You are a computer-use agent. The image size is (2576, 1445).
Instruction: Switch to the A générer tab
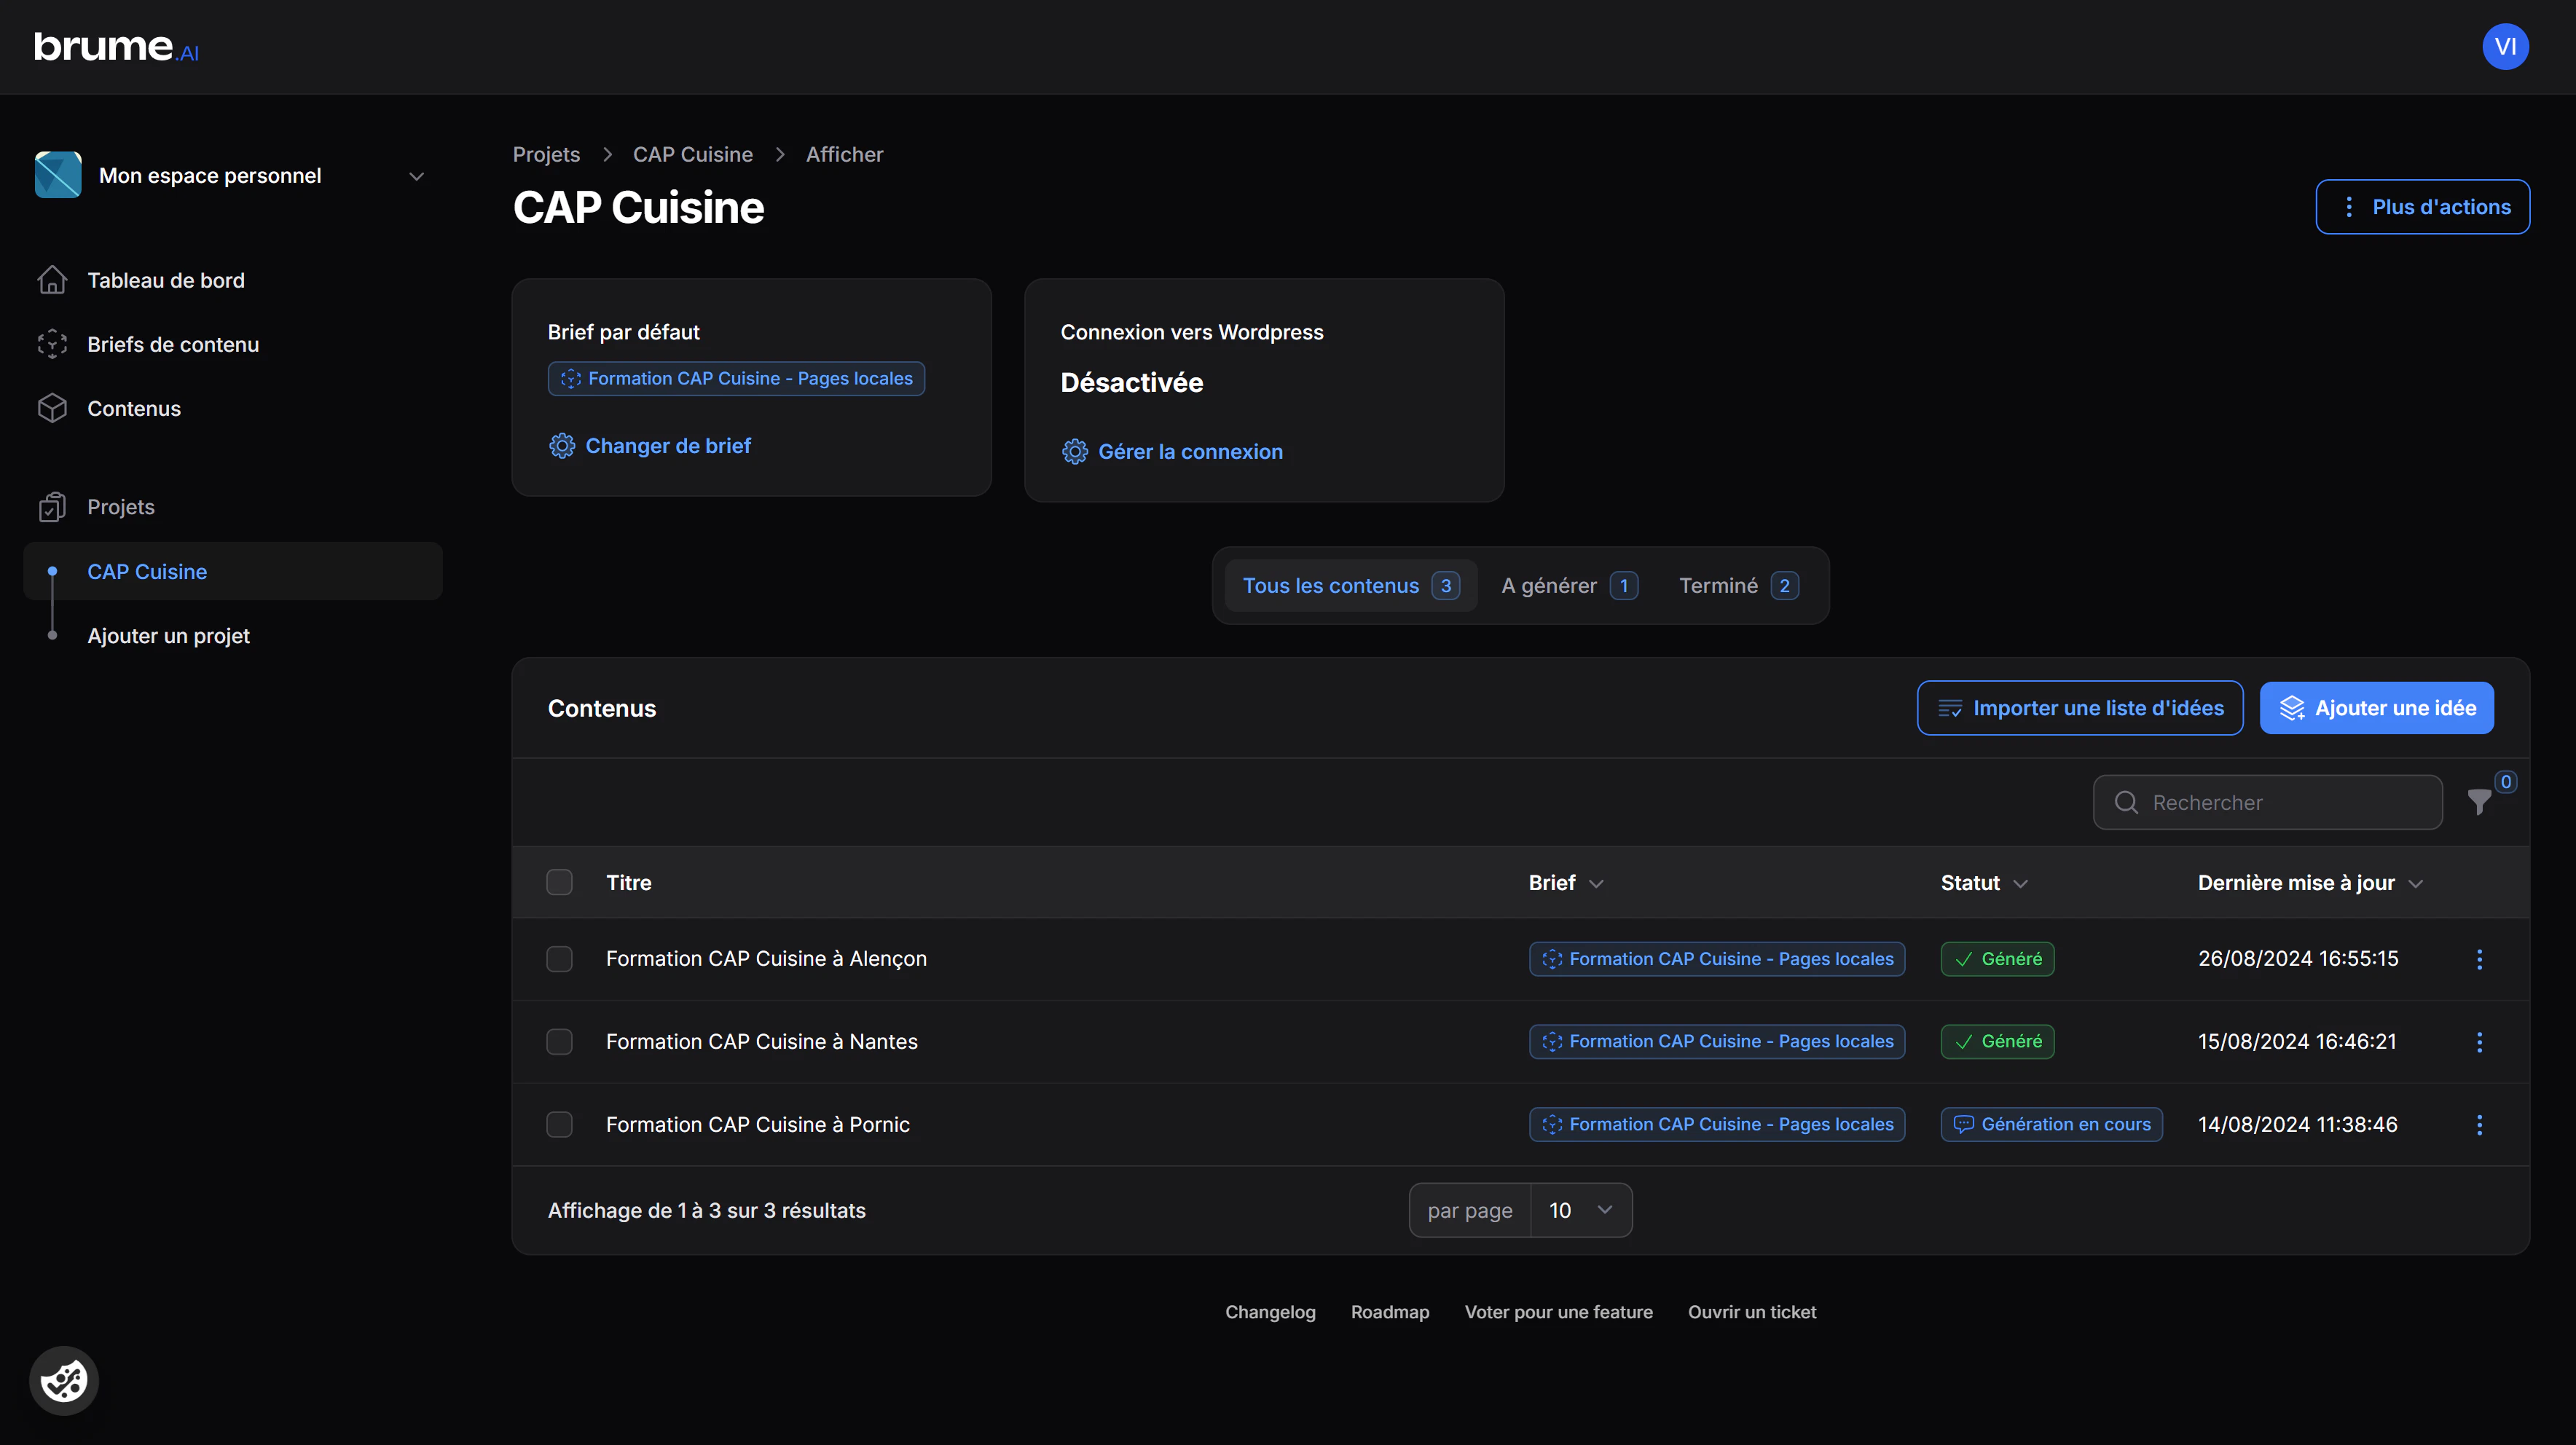pos(1567,585)
